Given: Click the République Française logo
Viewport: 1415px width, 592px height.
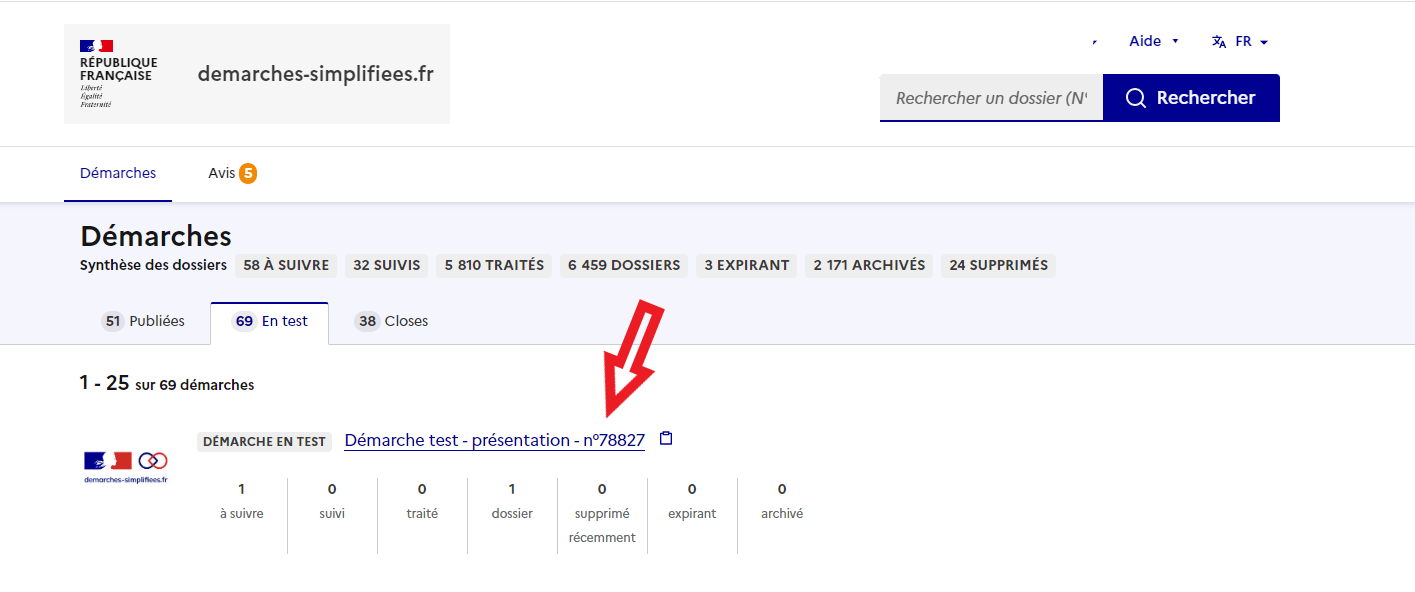Looking at the screenshot, I should pyautogui.click(x=118, y=74).
